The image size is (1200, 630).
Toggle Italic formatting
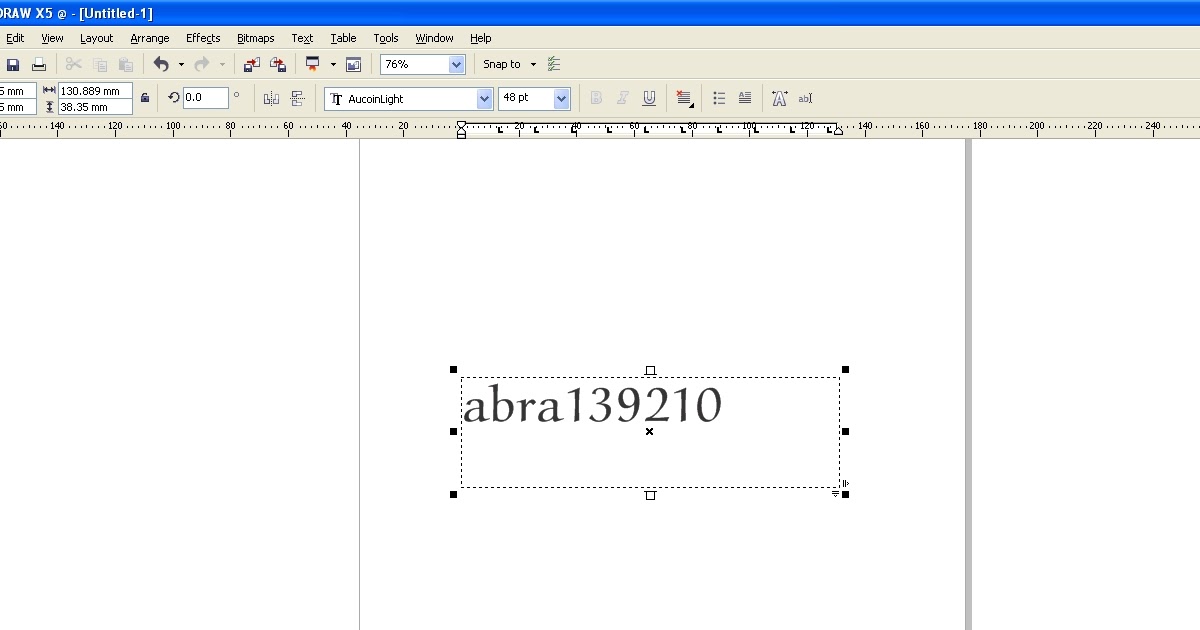(x=623, y=98)
